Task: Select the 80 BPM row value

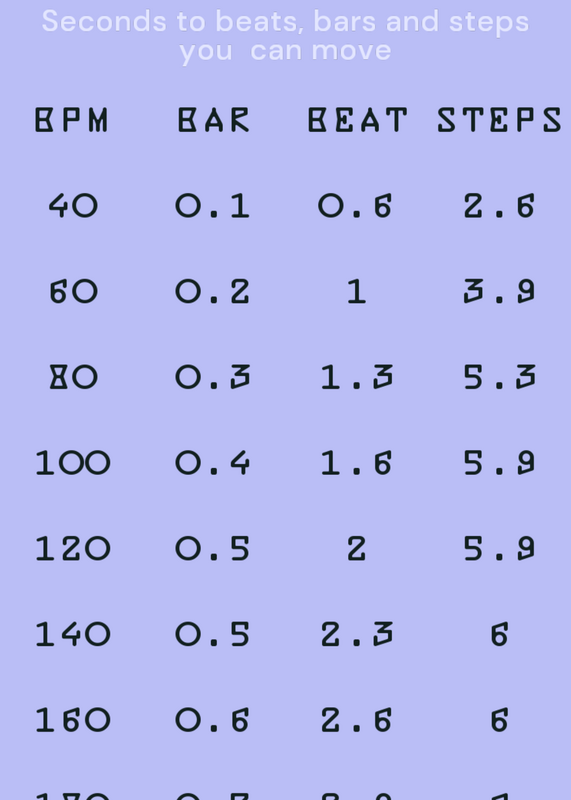Action: click(x=72, y=378)
